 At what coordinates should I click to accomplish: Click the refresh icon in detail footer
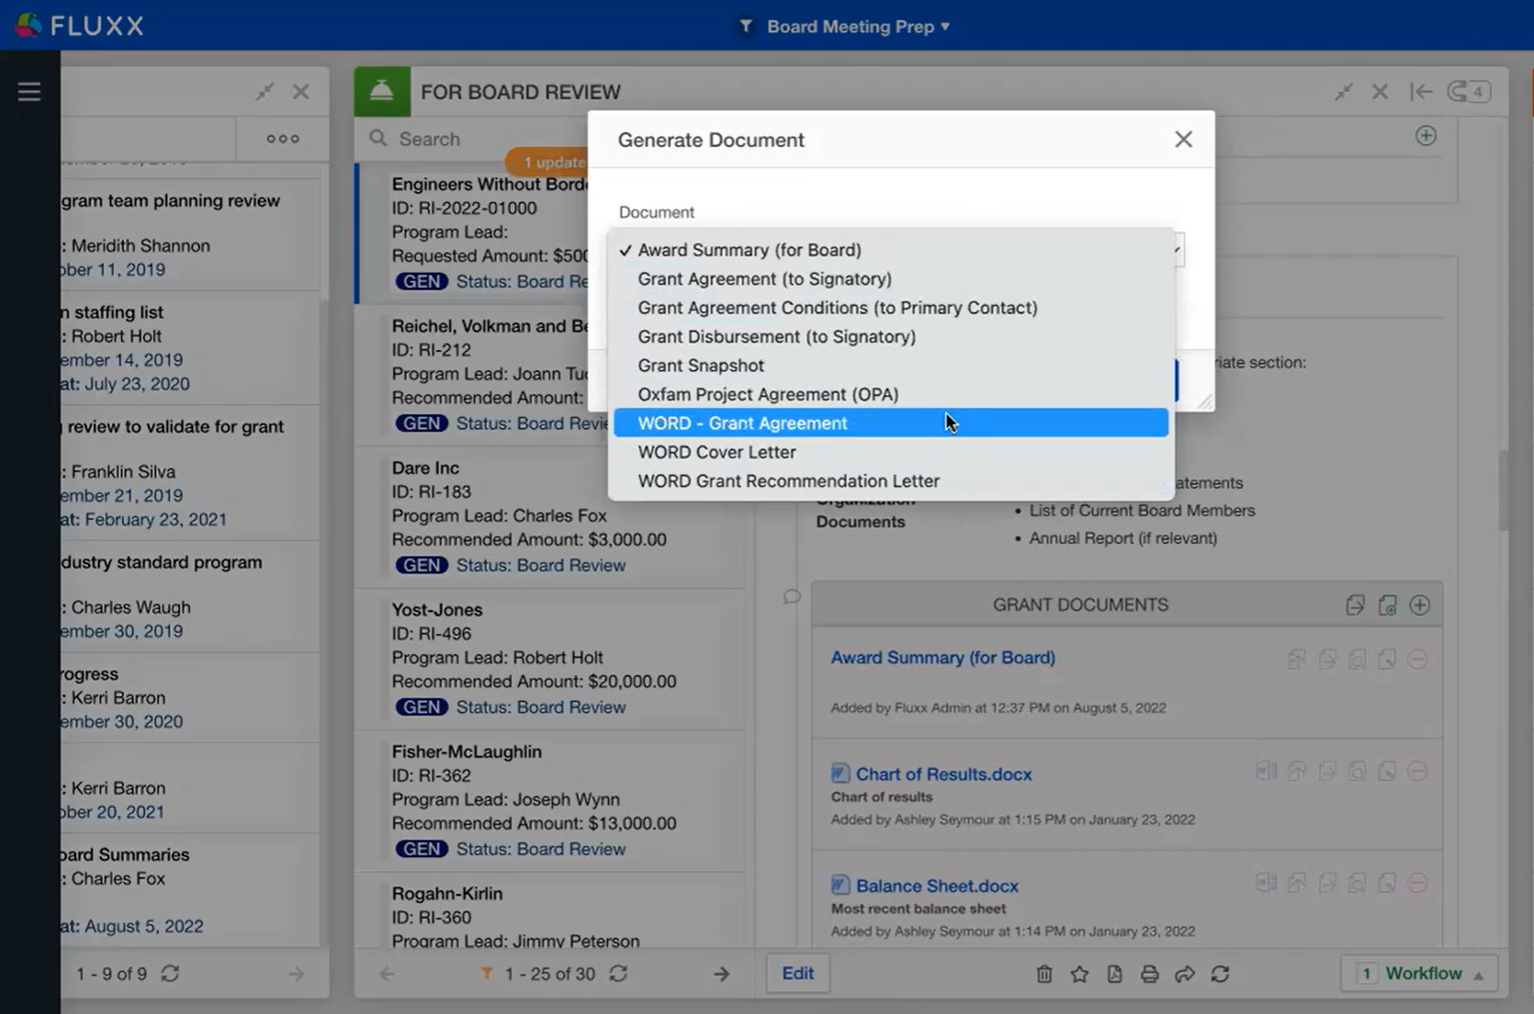pyautogui.click(x=1220, y=974)
